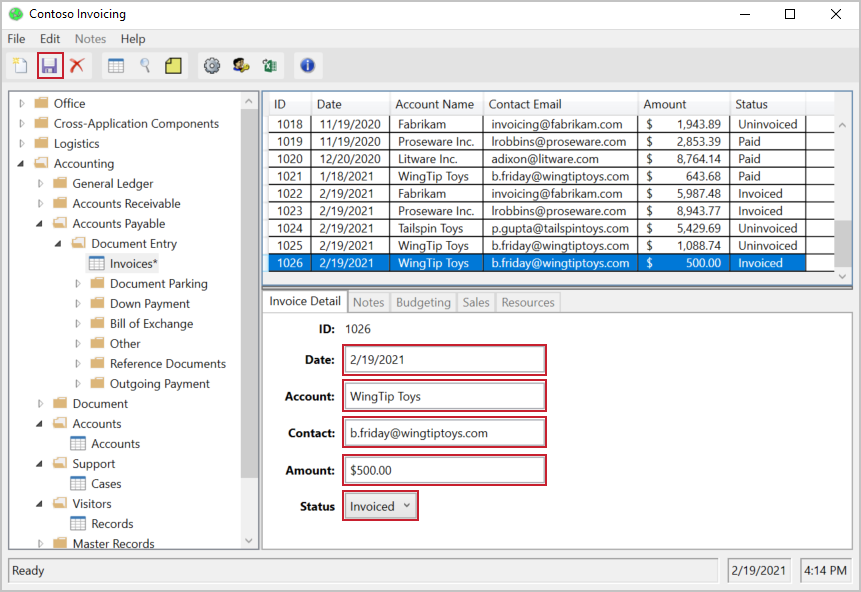Click the Cases table icon
Screen dimensions: 861x592
point(78,484)
